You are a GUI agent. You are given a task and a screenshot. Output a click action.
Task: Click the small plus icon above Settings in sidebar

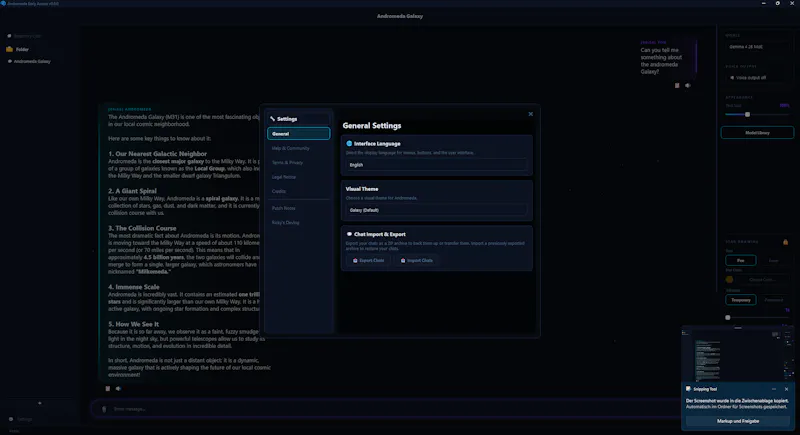(x=40, y=403)
